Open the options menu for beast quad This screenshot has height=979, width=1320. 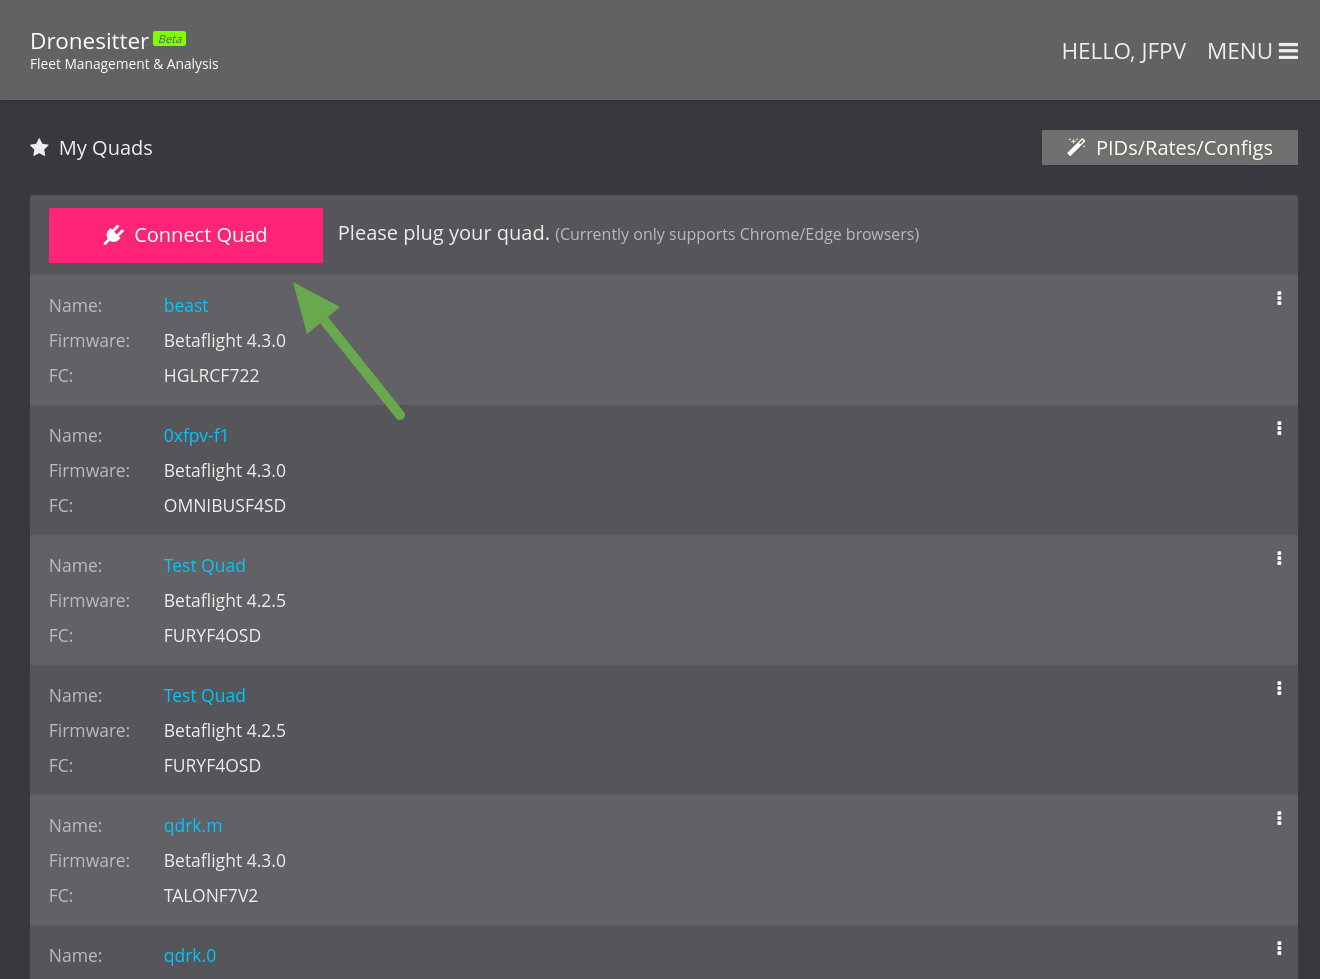click(x=1279, y=298)
